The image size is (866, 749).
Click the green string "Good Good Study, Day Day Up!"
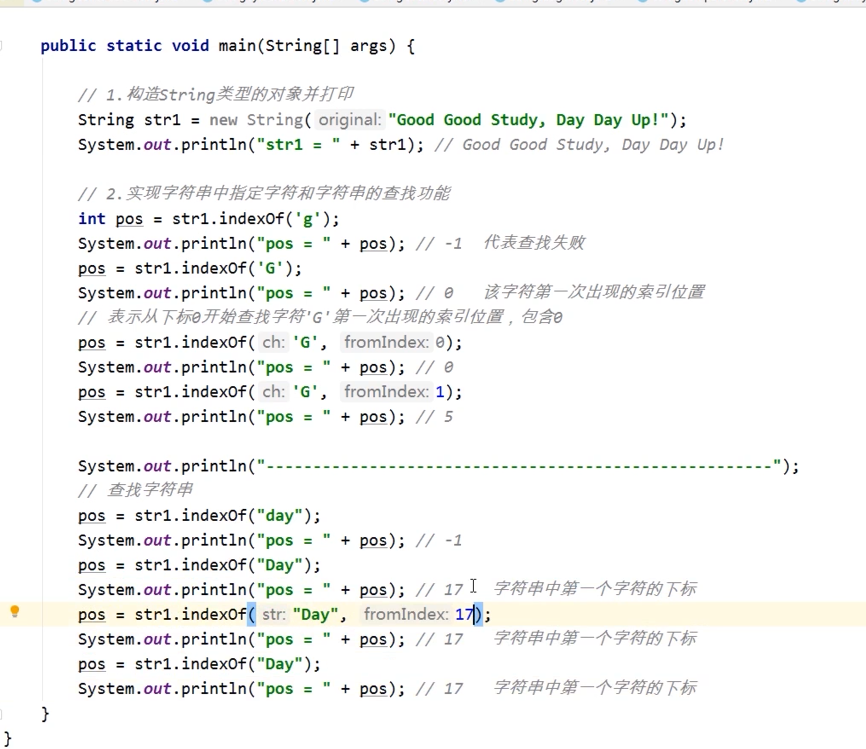tap(529, 120)
